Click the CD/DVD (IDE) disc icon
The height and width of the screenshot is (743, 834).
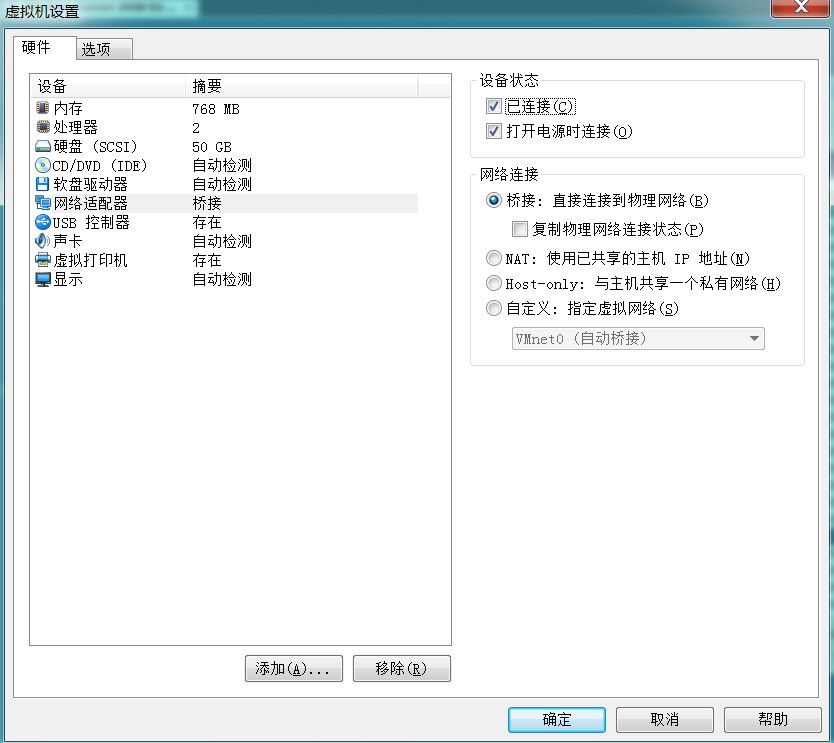(43, 165)
